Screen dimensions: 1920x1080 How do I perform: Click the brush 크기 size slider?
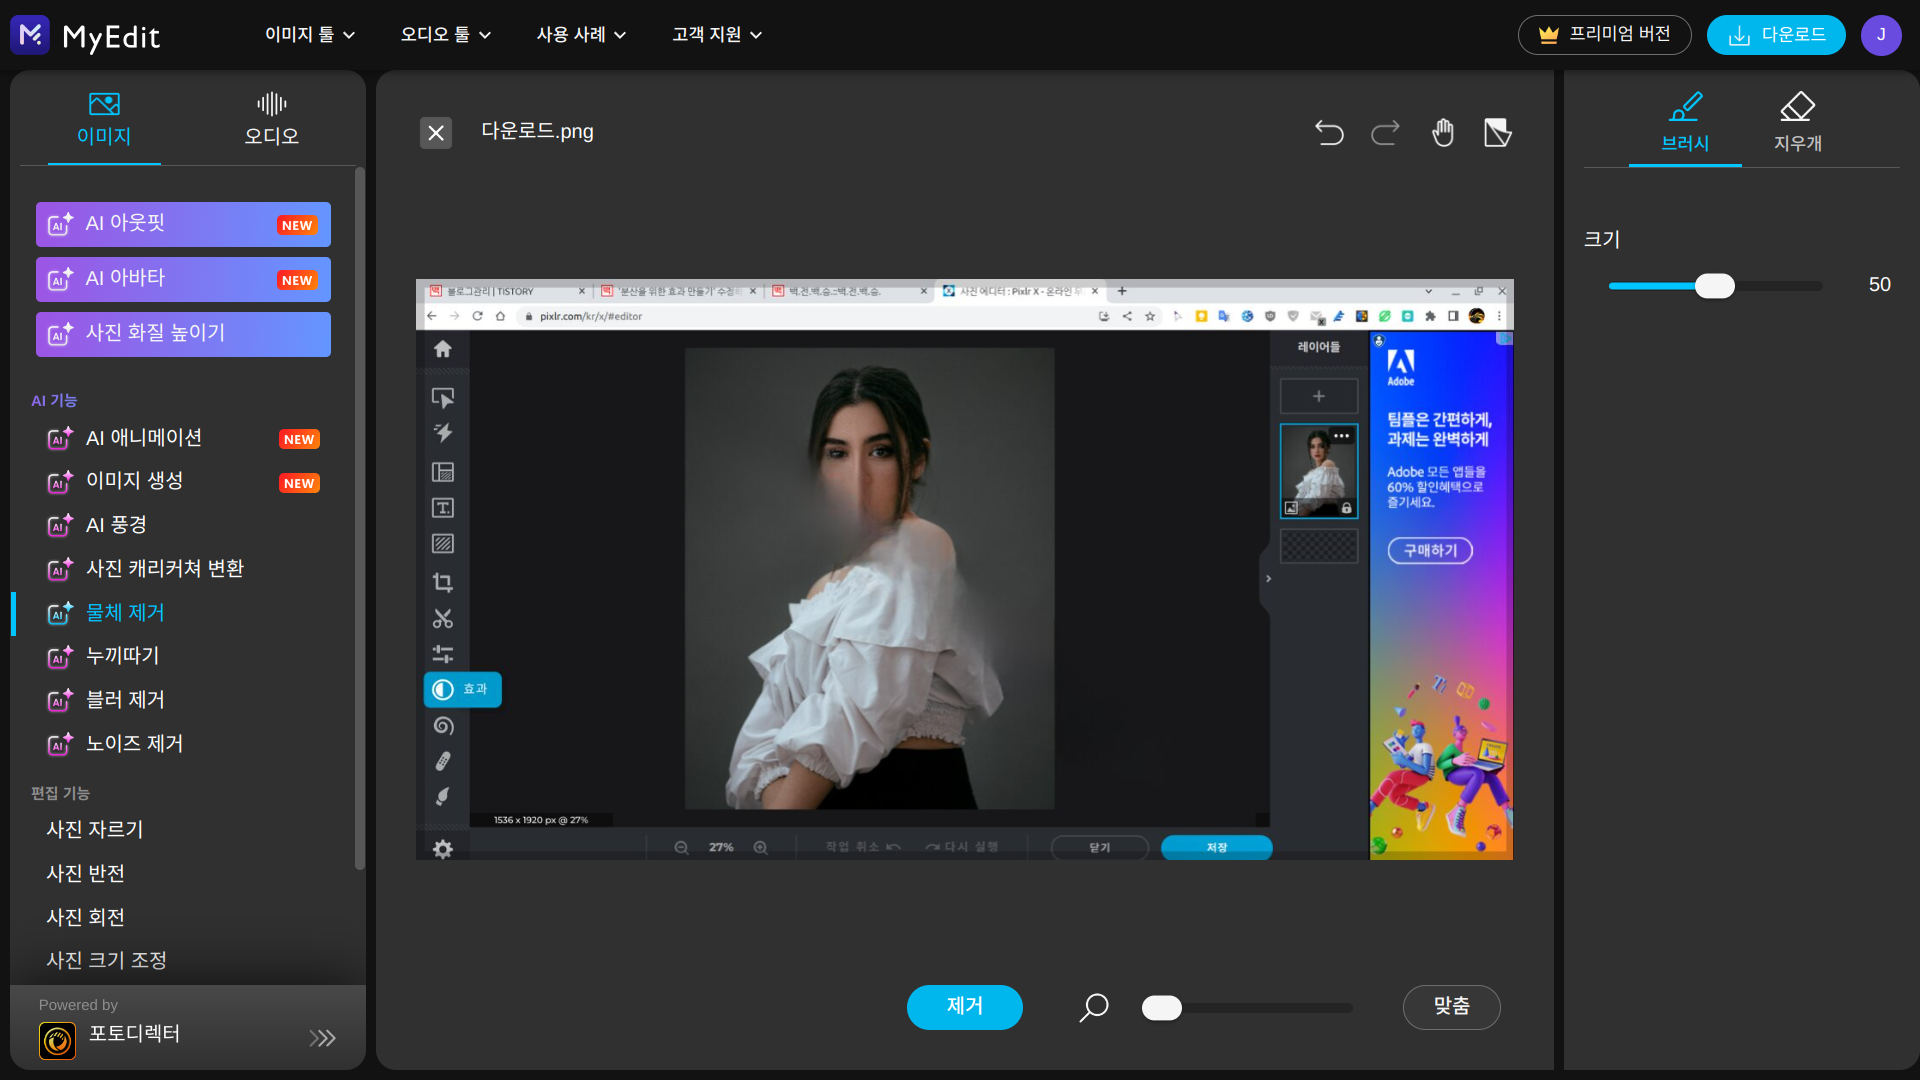point(1715,286)
